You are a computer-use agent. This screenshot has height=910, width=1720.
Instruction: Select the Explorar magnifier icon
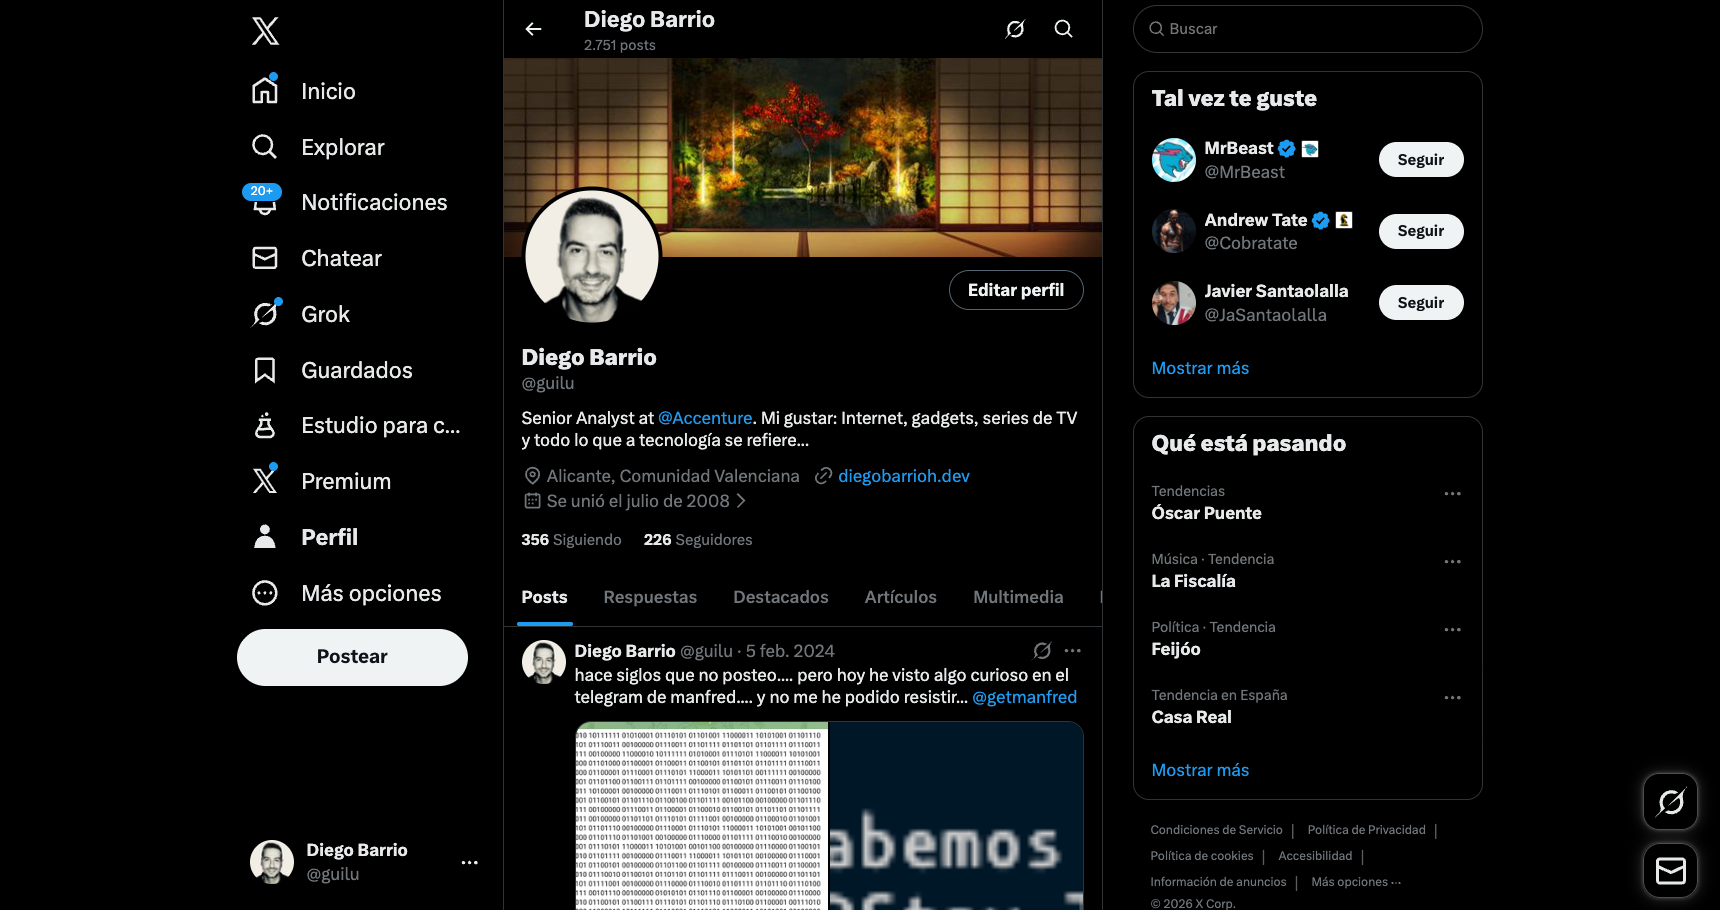[265, 146]
